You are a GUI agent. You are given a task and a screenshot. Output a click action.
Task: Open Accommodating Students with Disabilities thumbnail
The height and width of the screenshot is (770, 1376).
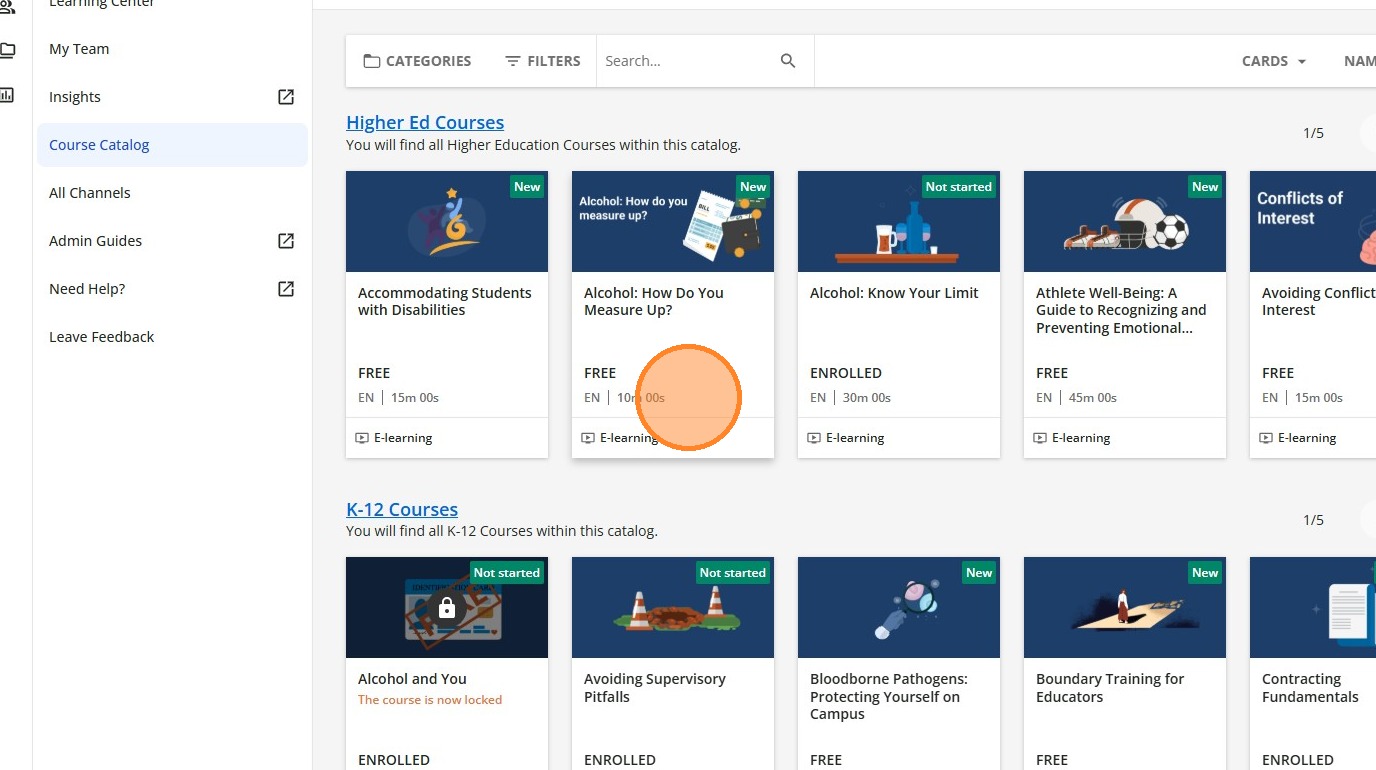[x=447, y=221]
